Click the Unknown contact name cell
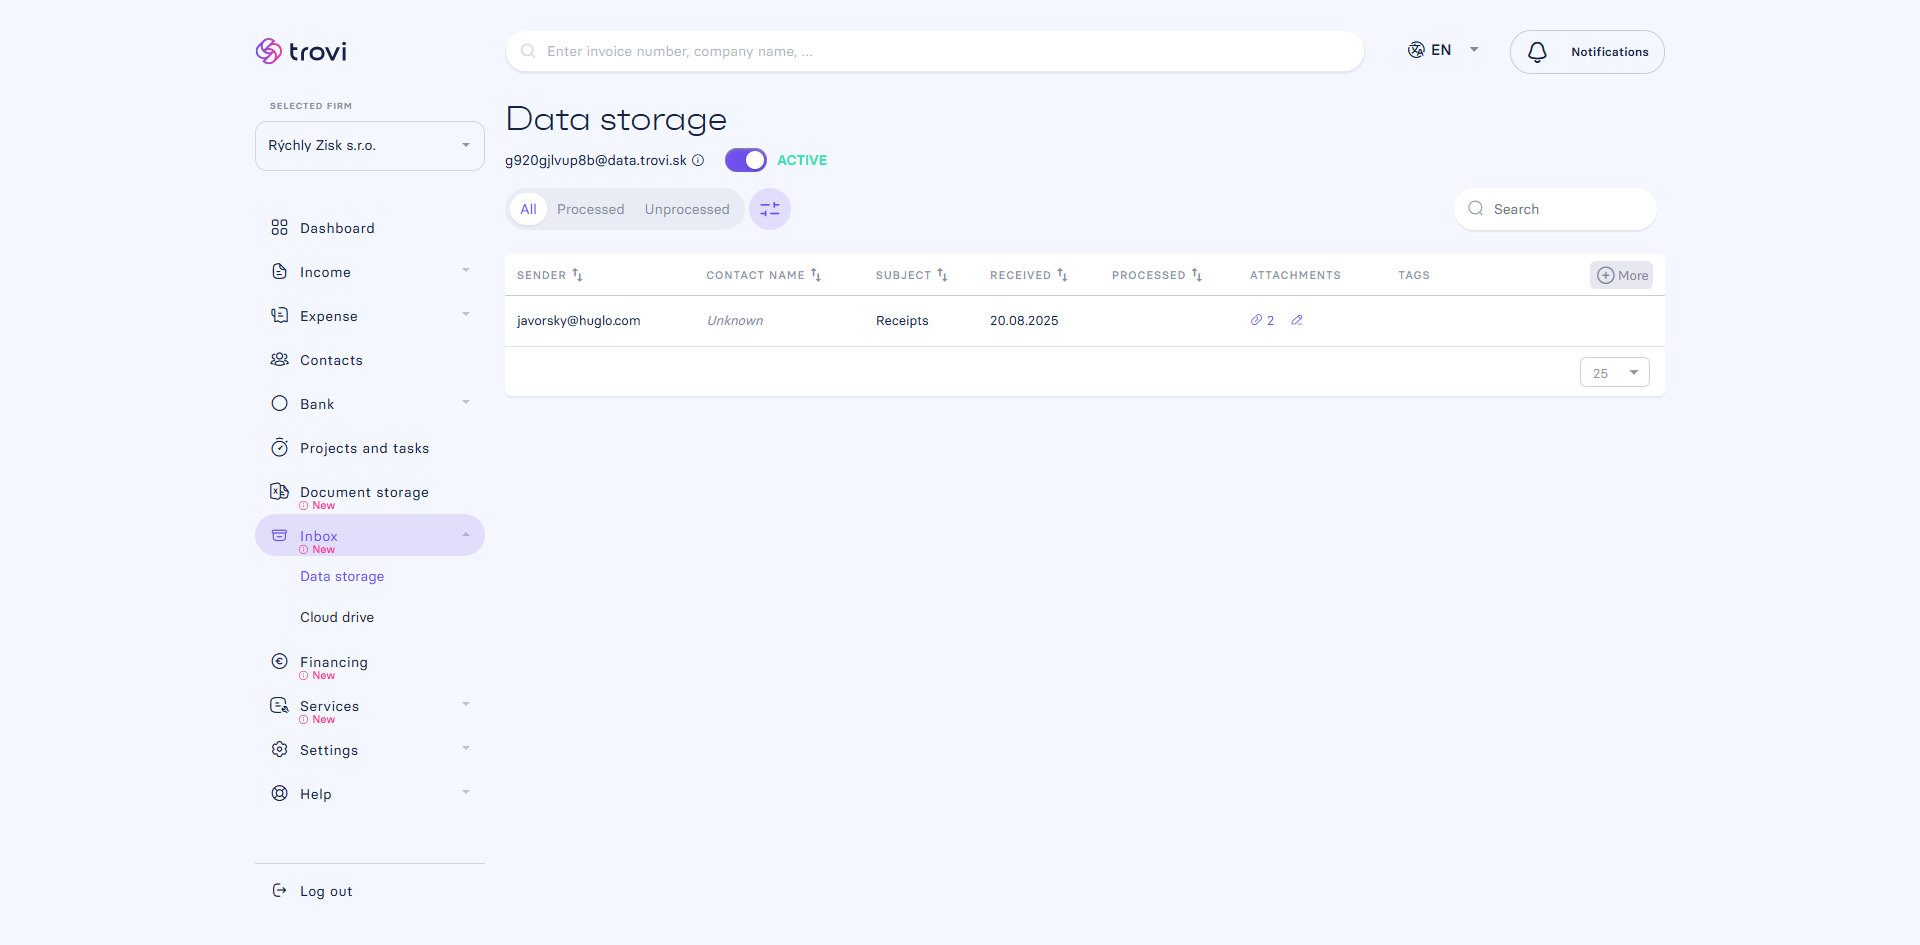This screenshot has width=1920, height=945. tap(735, 321)
